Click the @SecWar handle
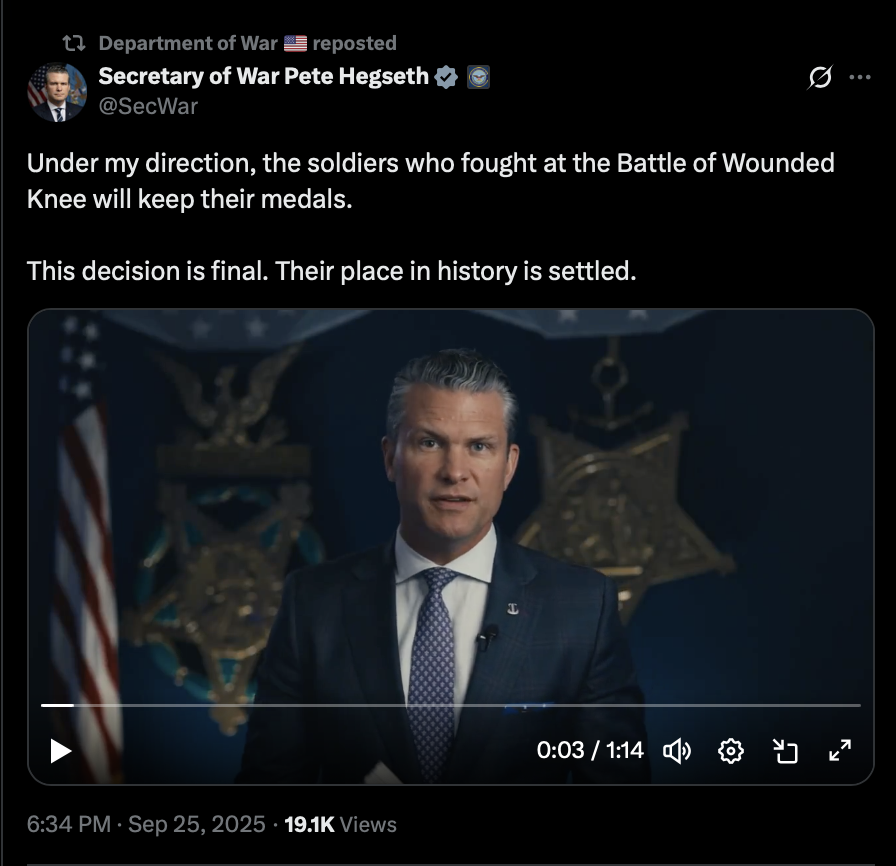896x866 pixels. [148, 106]
